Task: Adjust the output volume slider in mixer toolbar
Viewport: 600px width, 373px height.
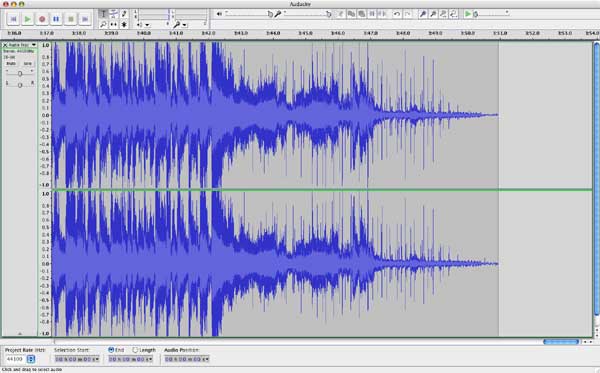Action: tap(248, 14)
